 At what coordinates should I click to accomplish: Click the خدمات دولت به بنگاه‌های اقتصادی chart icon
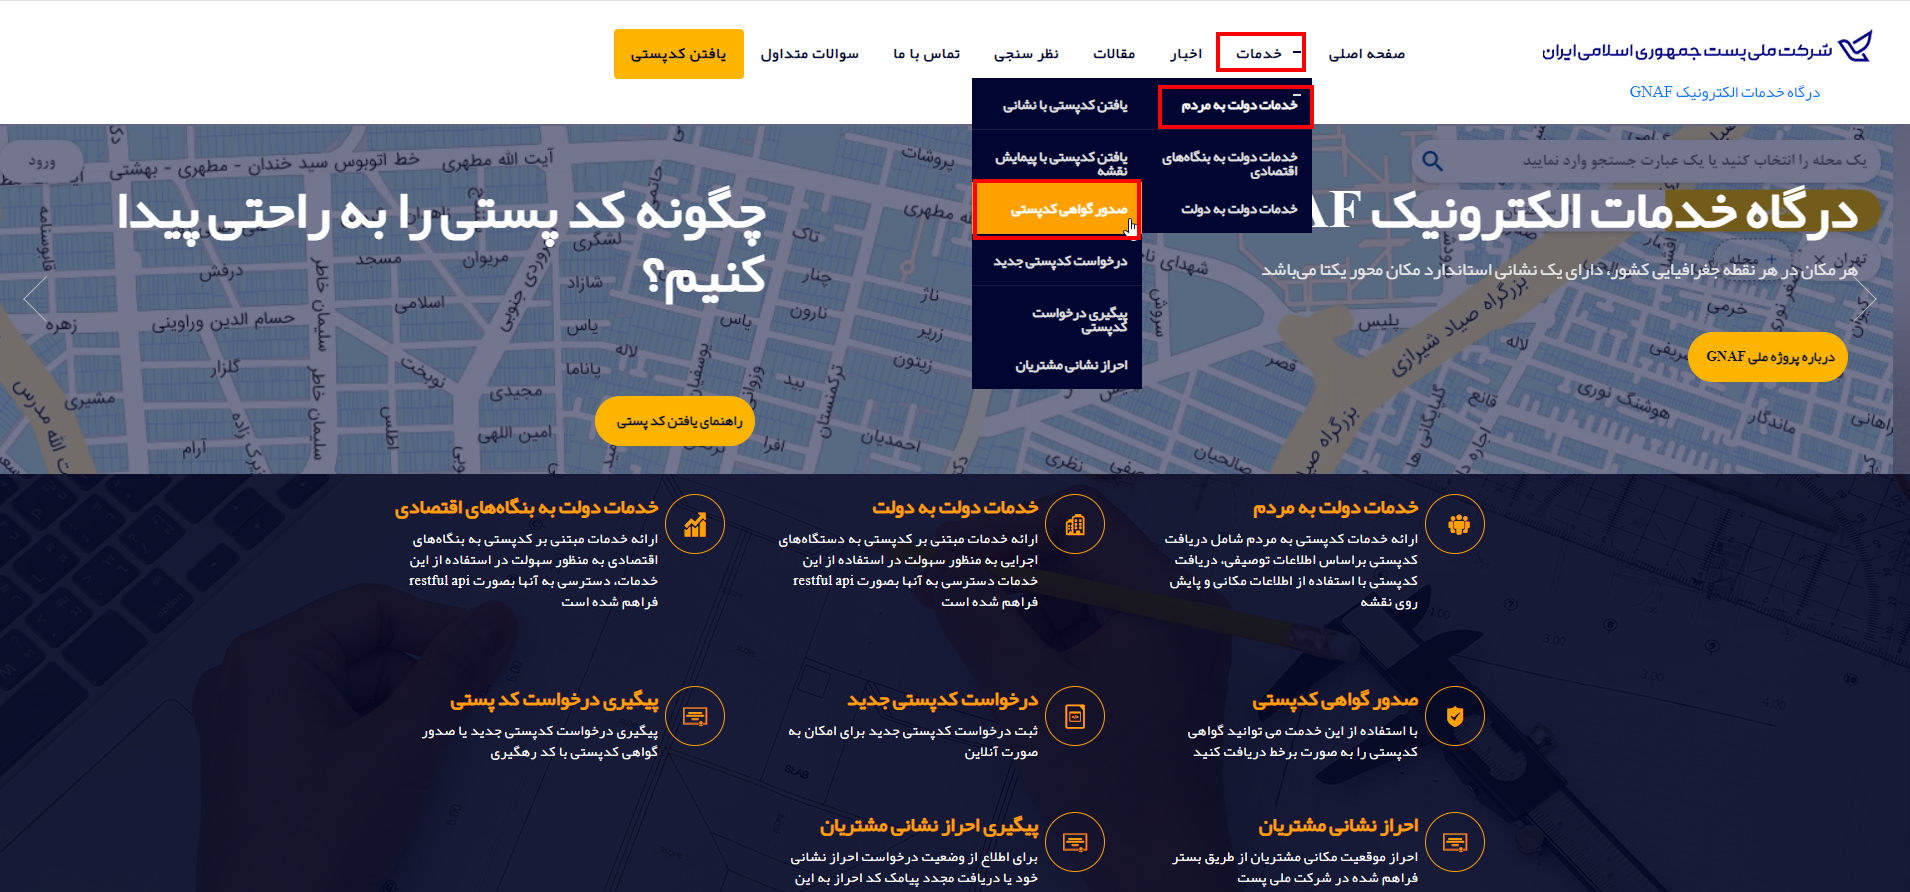click(695, 524)
